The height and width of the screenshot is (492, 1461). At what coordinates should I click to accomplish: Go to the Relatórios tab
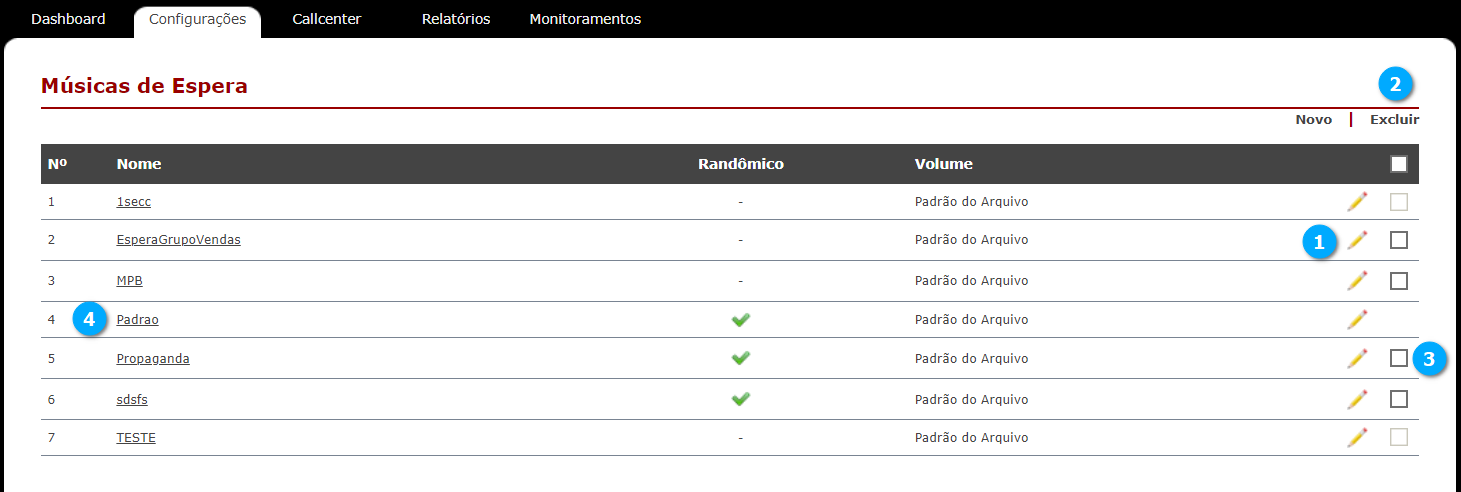click(x=456, y=19)
